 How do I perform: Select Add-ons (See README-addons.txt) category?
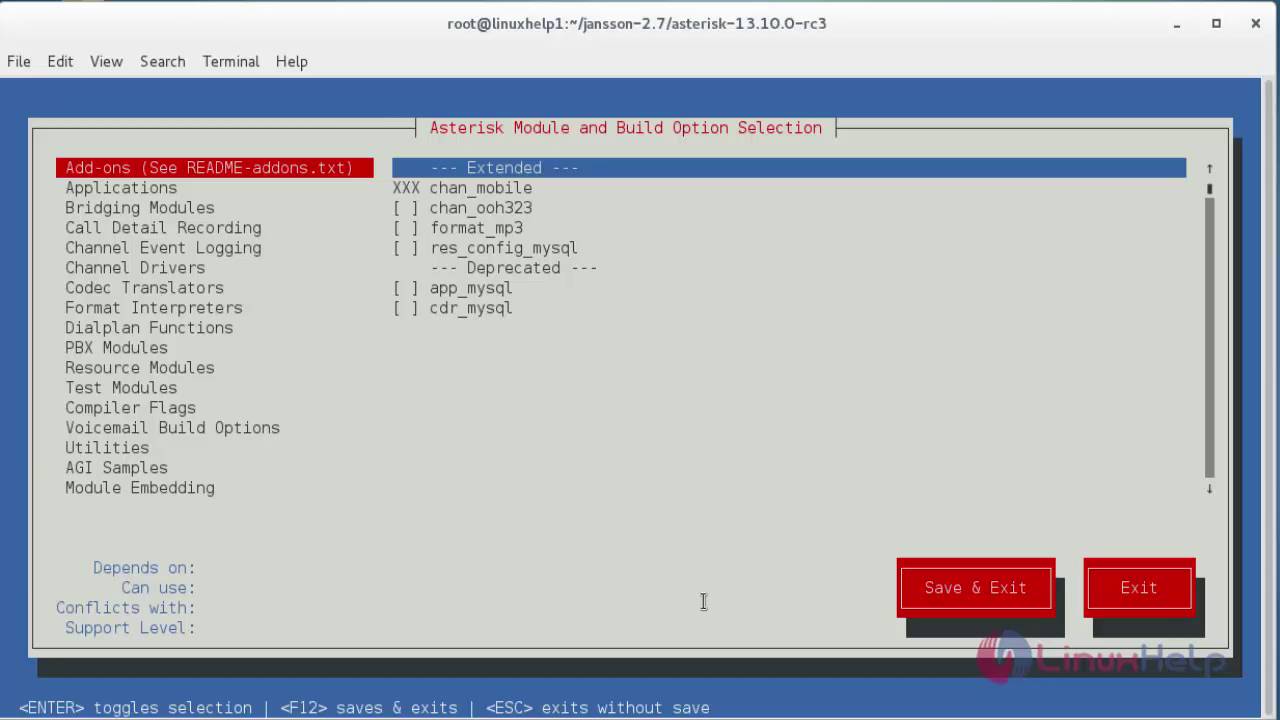[215, 168]
